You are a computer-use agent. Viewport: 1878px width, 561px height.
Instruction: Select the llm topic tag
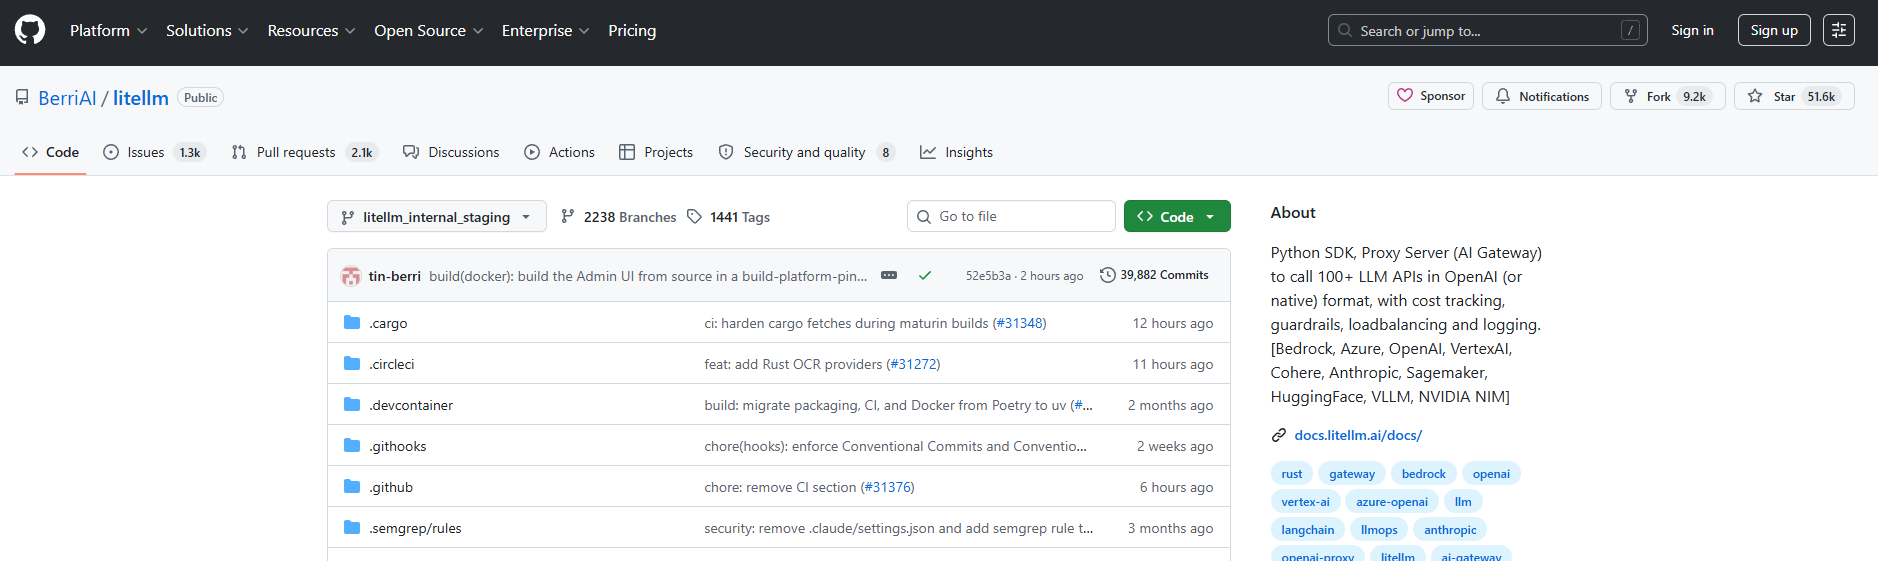click(1463, 502)
